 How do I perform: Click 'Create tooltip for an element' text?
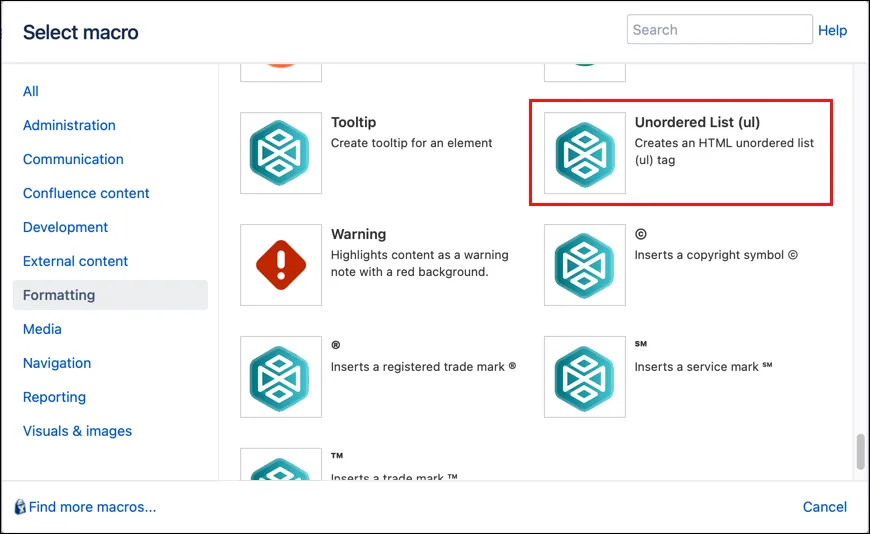[x=412, y=143]
